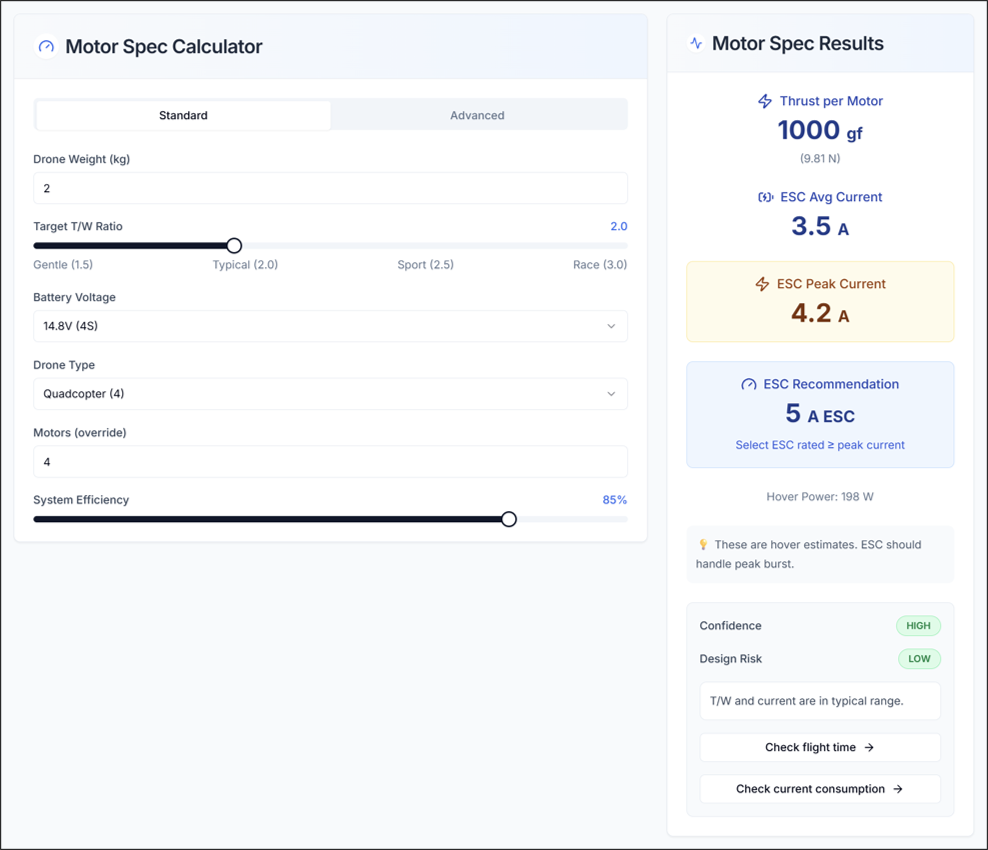The width and height of the screenshot is (988, 850).
Task: Switch to the Advanced tab
Action: pyautogui.click(x=477, y=114)
